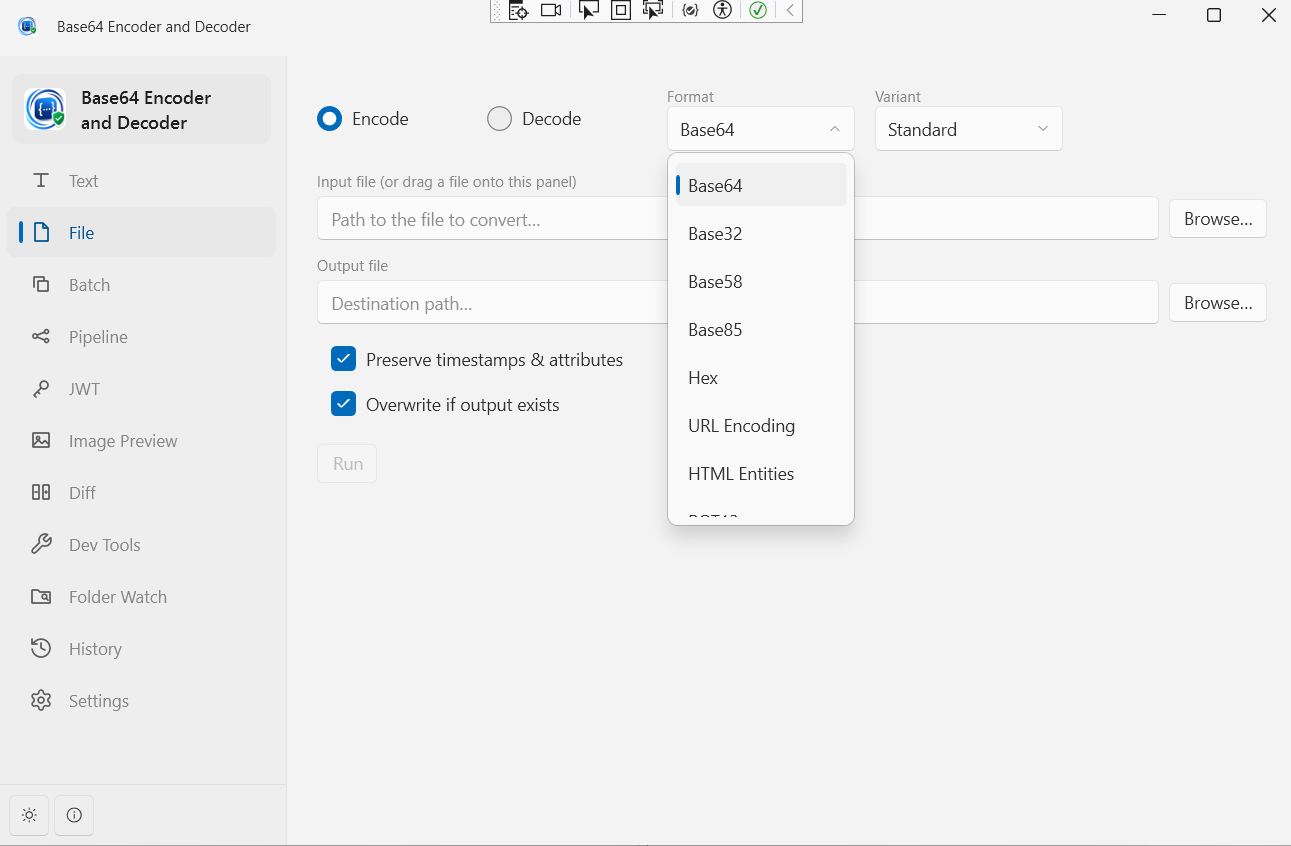Toggle the display layout adorners square icon
The image size is (1291, 846).
point(621,10)
